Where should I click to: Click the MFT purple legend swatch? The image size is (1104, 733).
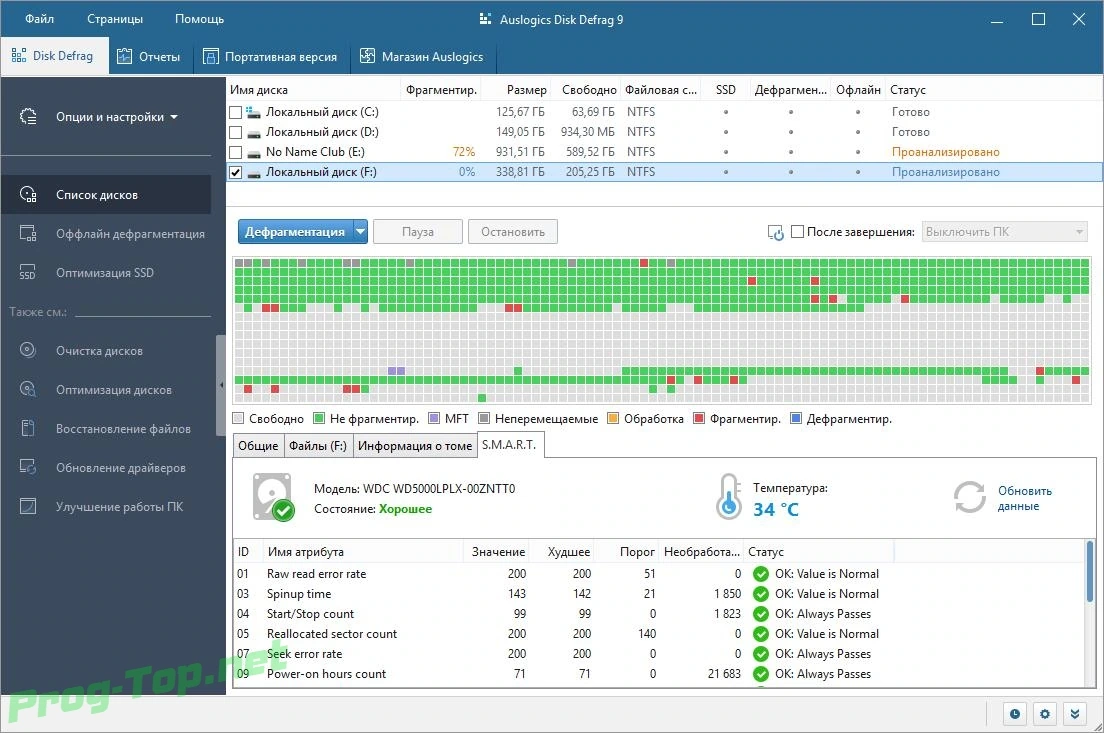coord(434,419)
